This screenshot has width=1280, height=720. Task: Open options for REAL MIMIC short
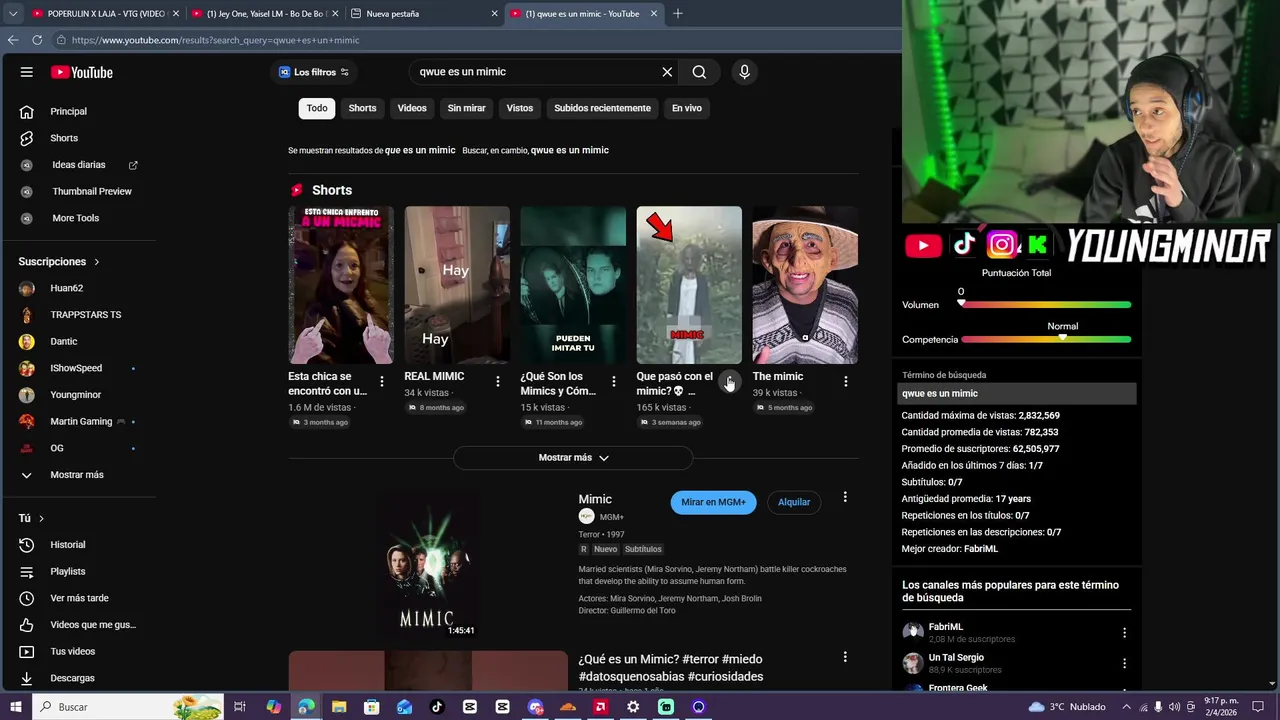coord(498,382)
